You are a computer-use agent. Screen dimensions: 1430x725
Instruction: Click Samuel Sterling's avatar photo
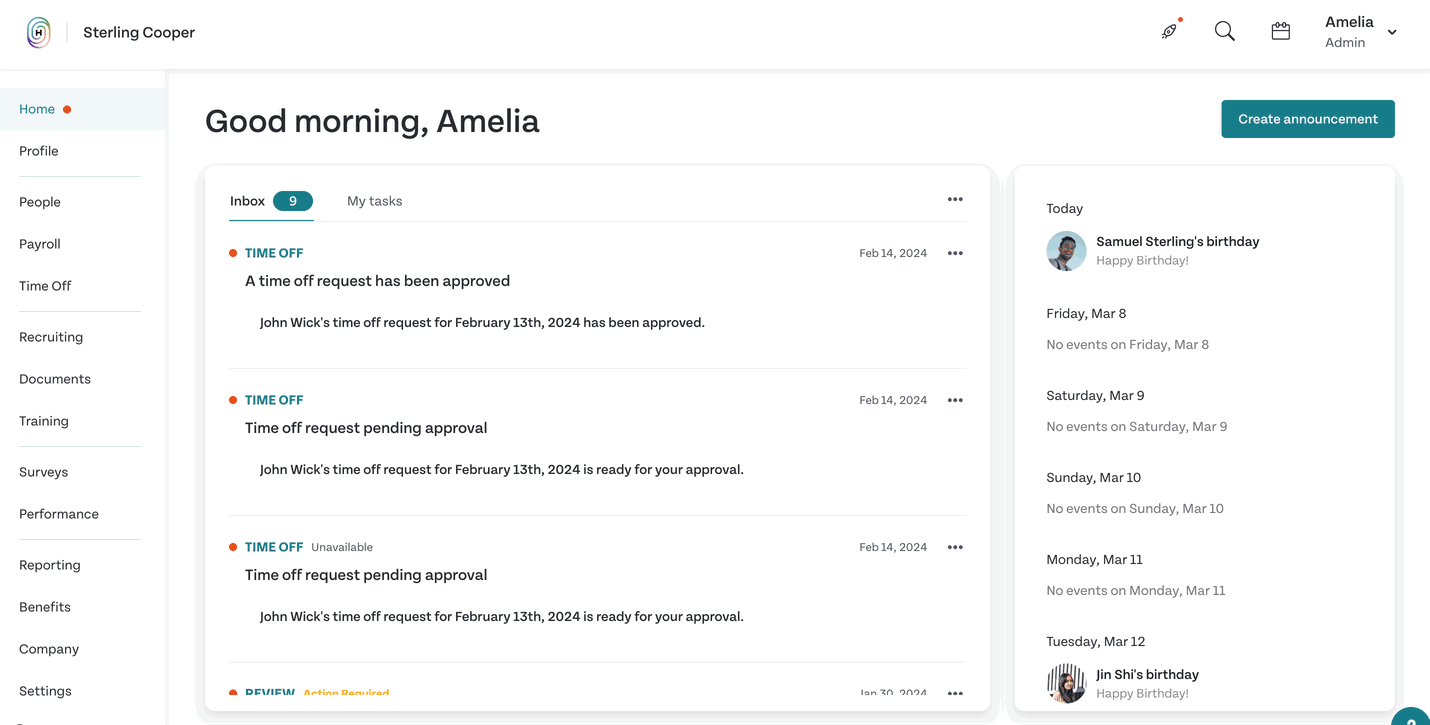(x=1066, y=251)
